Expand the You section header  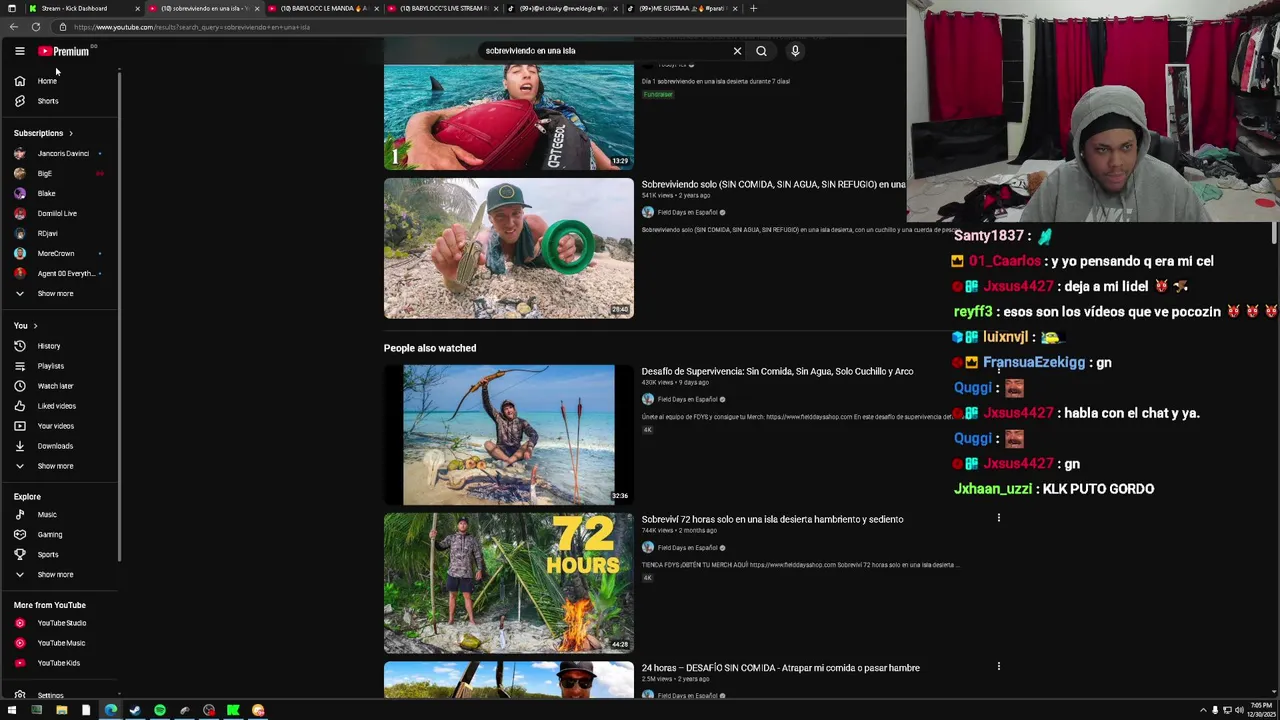[x=26, y=326]
